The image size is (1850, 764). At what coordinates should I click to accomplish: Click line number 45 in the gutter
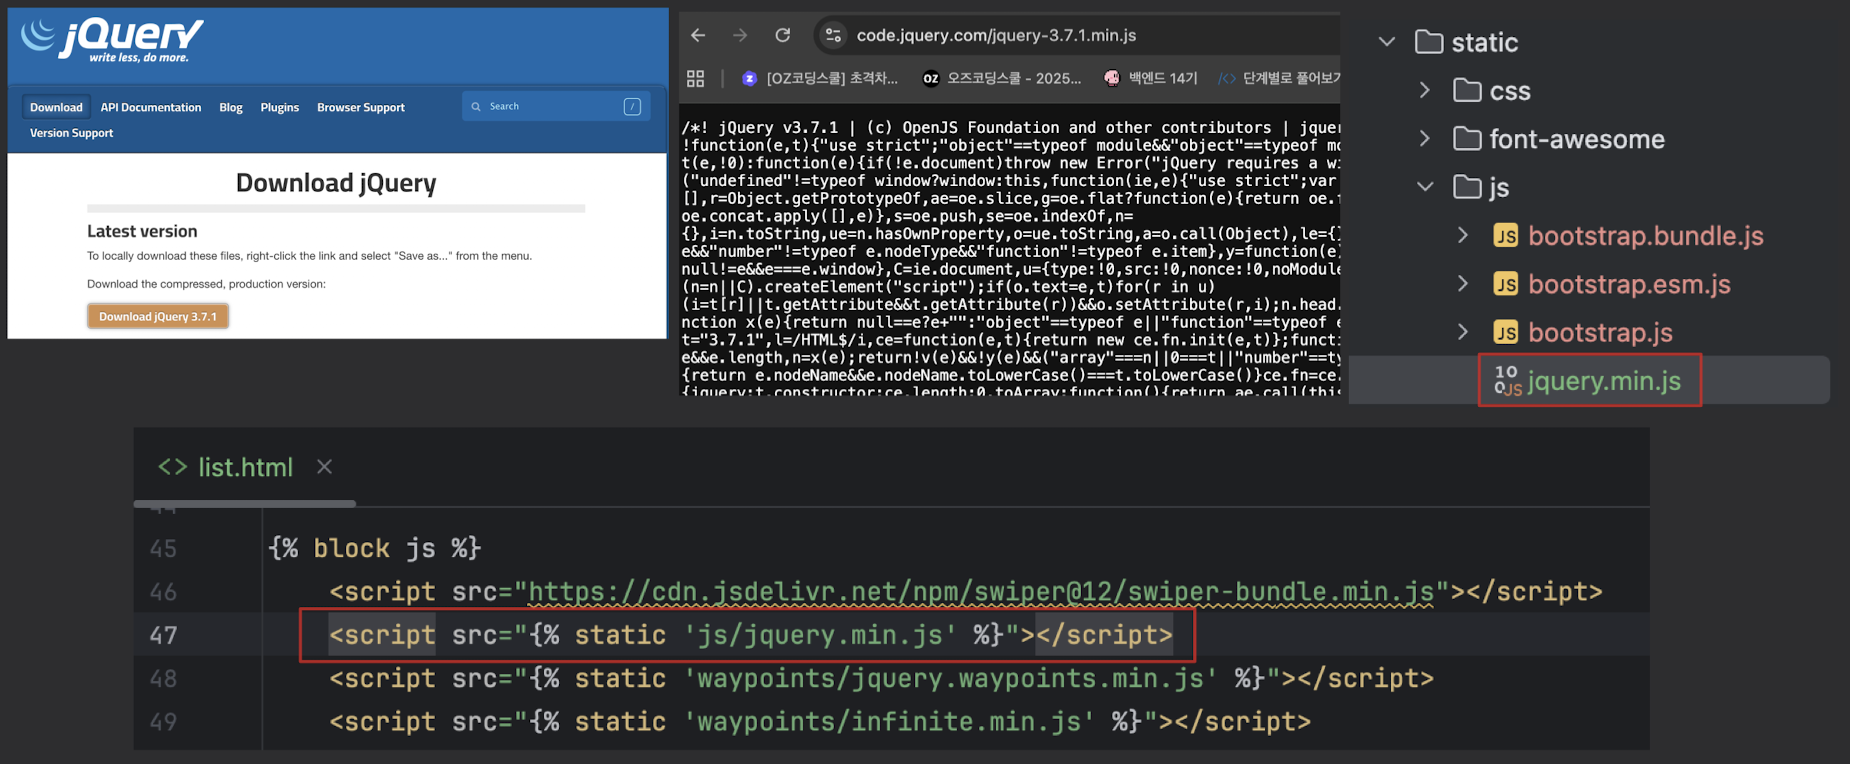pos(163,549)
